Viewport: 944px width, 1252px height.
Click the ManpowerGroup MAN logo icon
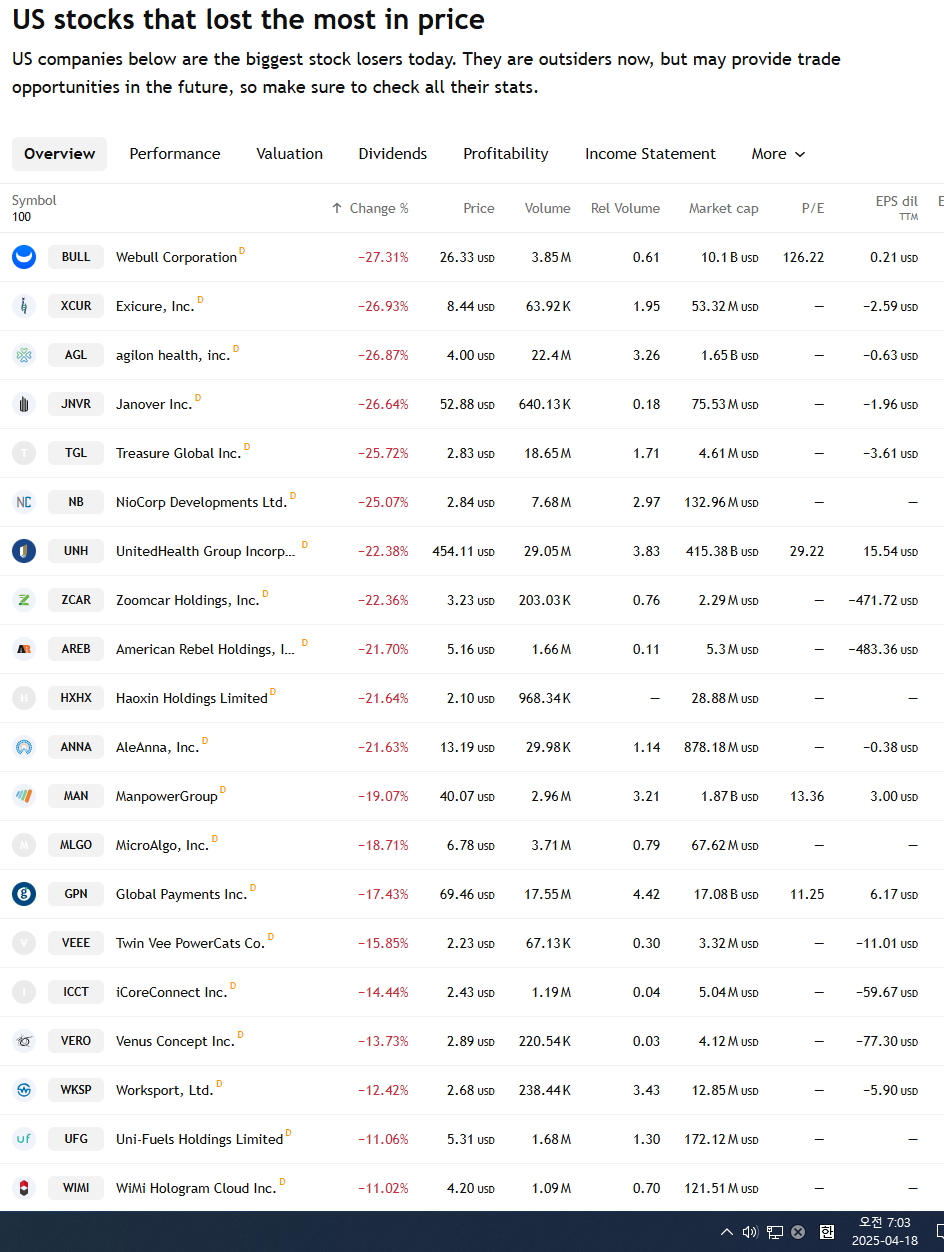tap(24, 796)
